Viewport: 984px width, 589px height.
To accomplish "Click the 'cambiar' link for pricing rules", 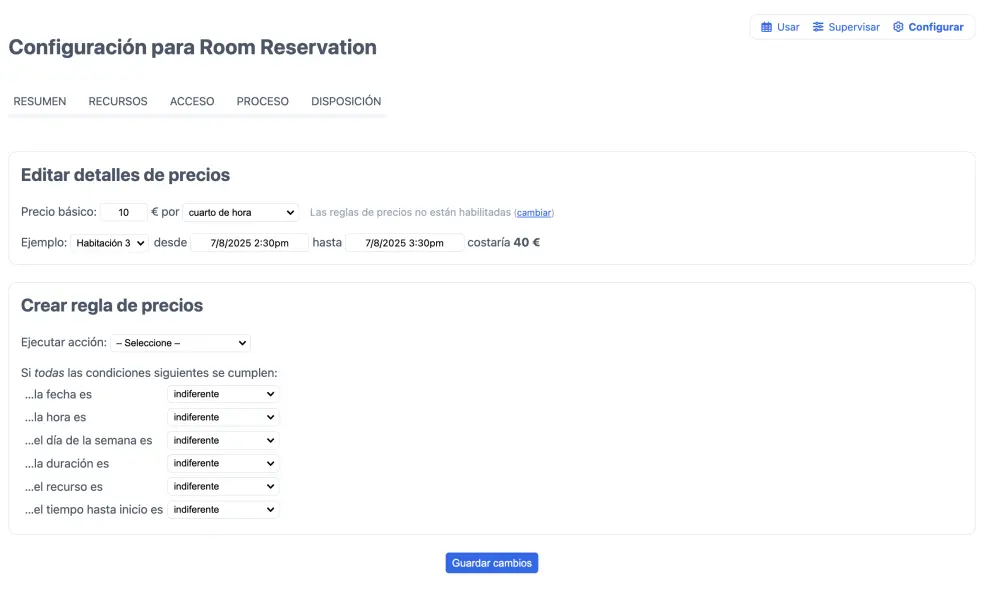I will [534, 213].
